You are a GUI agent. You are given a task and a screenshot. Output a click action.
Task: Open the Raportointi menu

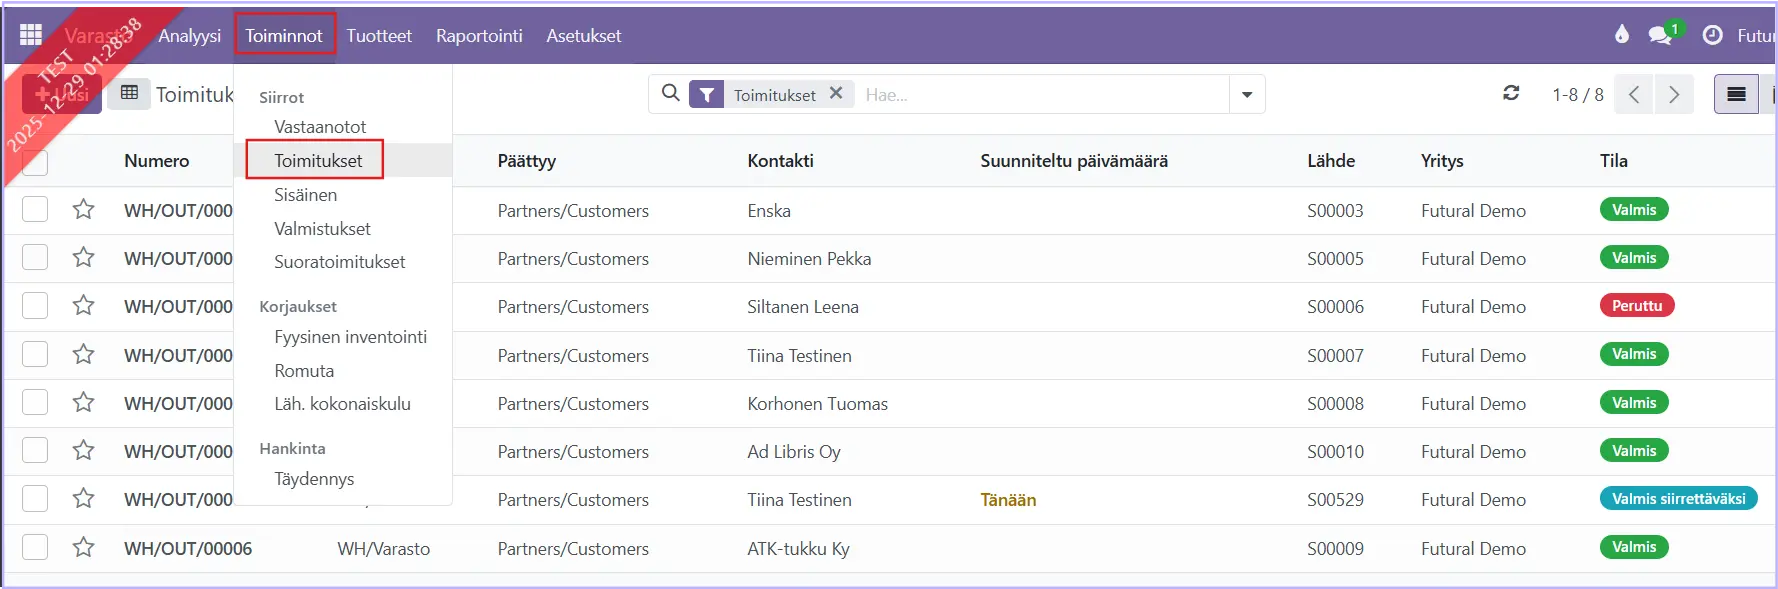(x=479, y=36)
